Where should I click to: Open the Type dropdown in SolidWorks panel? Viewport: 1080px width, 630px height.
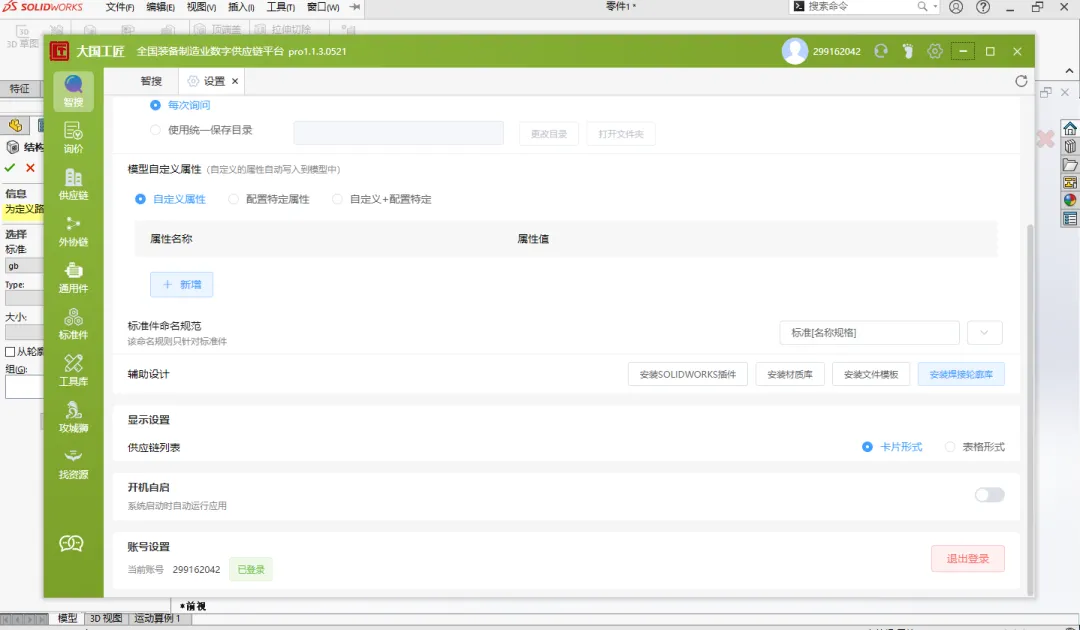coord(24,298)
